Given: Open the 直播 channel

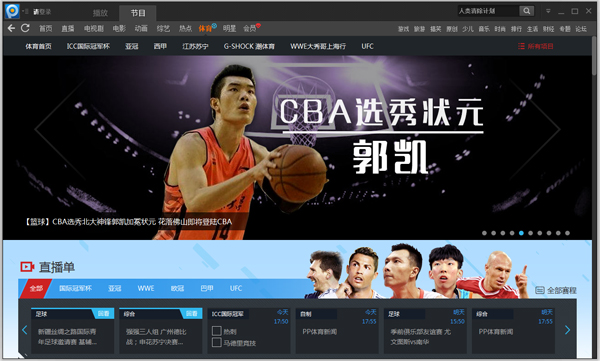Looking at the screenshot, I should [68, 28].
